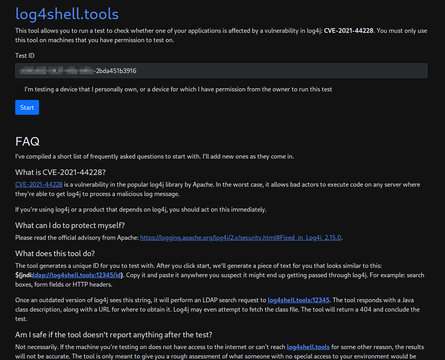The width and height of the screenshot is (445, 360).
Task: Tick the permission confirmation checkbox
Action: tap(18, 89)
